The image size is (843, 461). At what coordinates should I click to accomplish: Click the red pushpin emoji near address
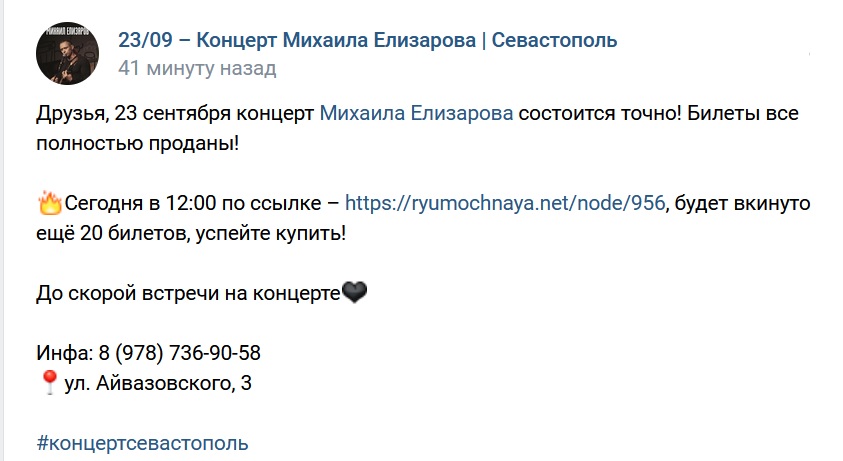click(49, 382)
